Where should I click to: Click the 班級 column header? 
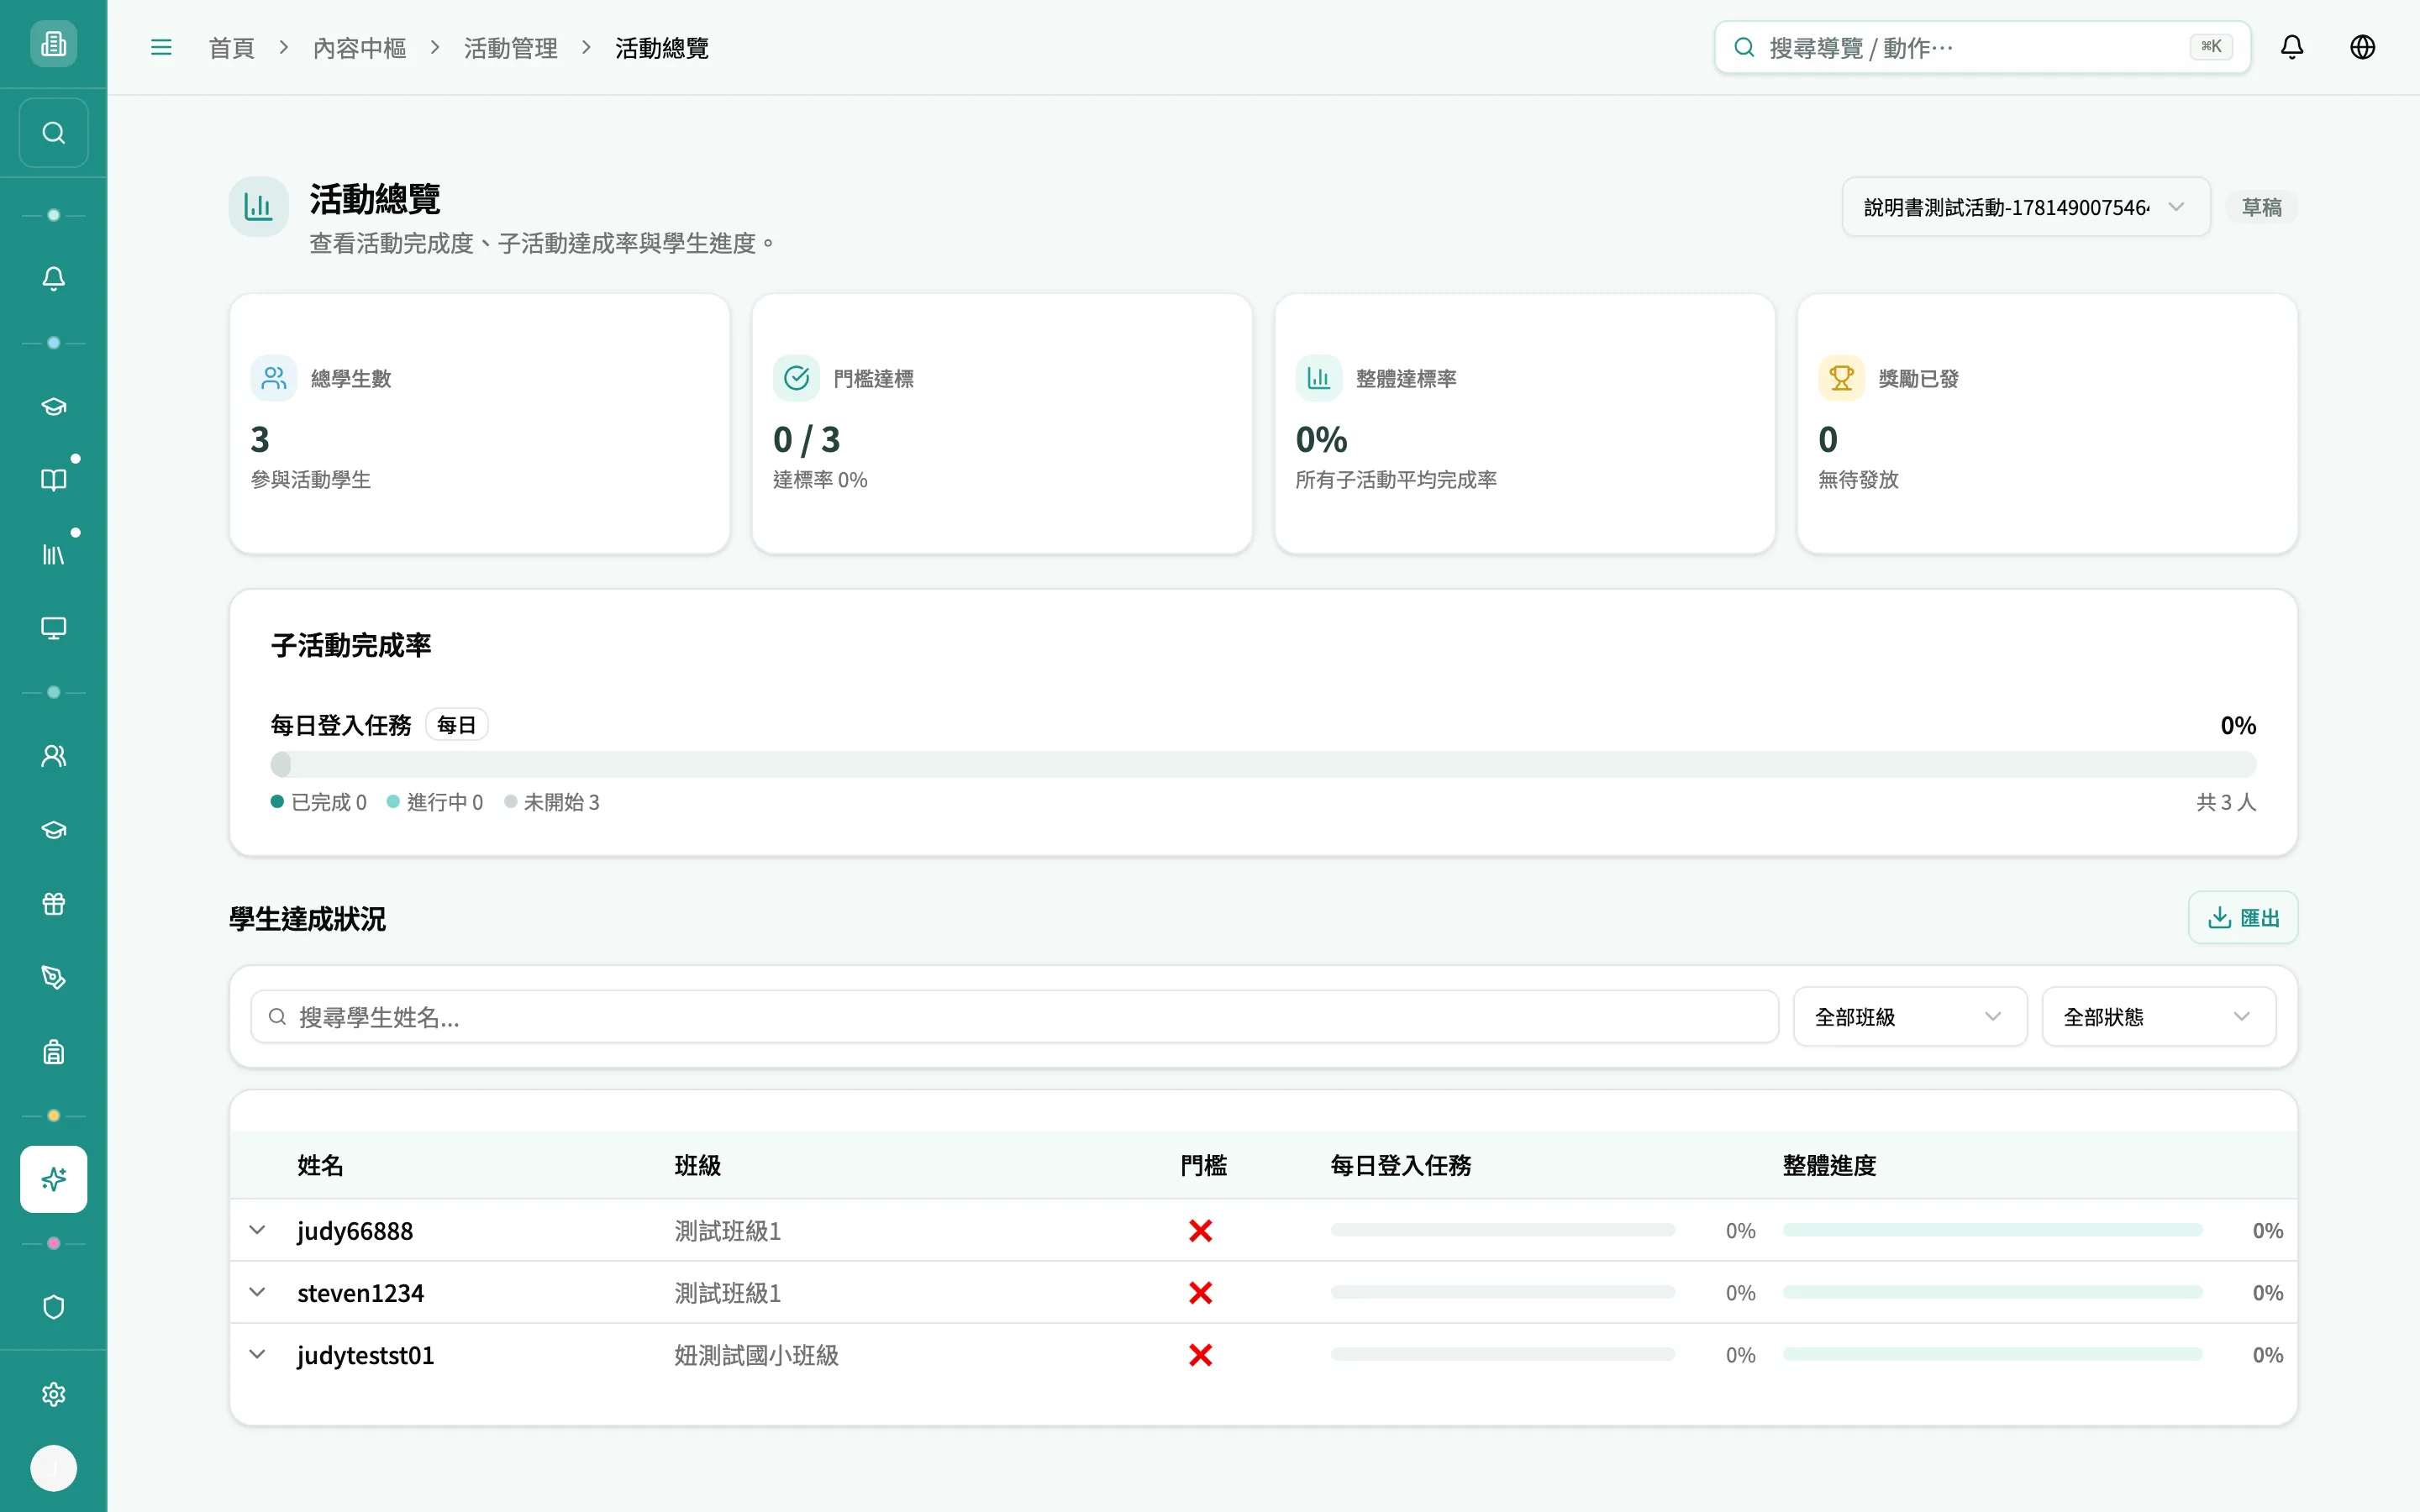(x=697, y=1165)
